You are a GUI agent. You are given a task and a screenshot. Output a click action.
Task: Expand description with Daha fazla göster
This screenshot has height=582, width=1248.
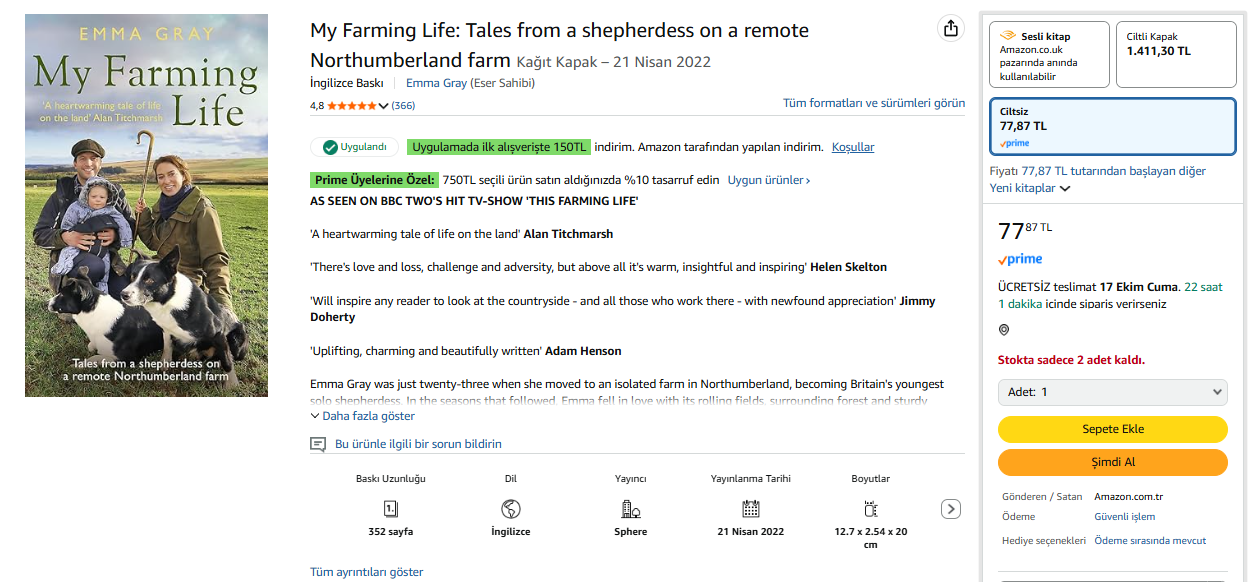(x=362, y=416)
